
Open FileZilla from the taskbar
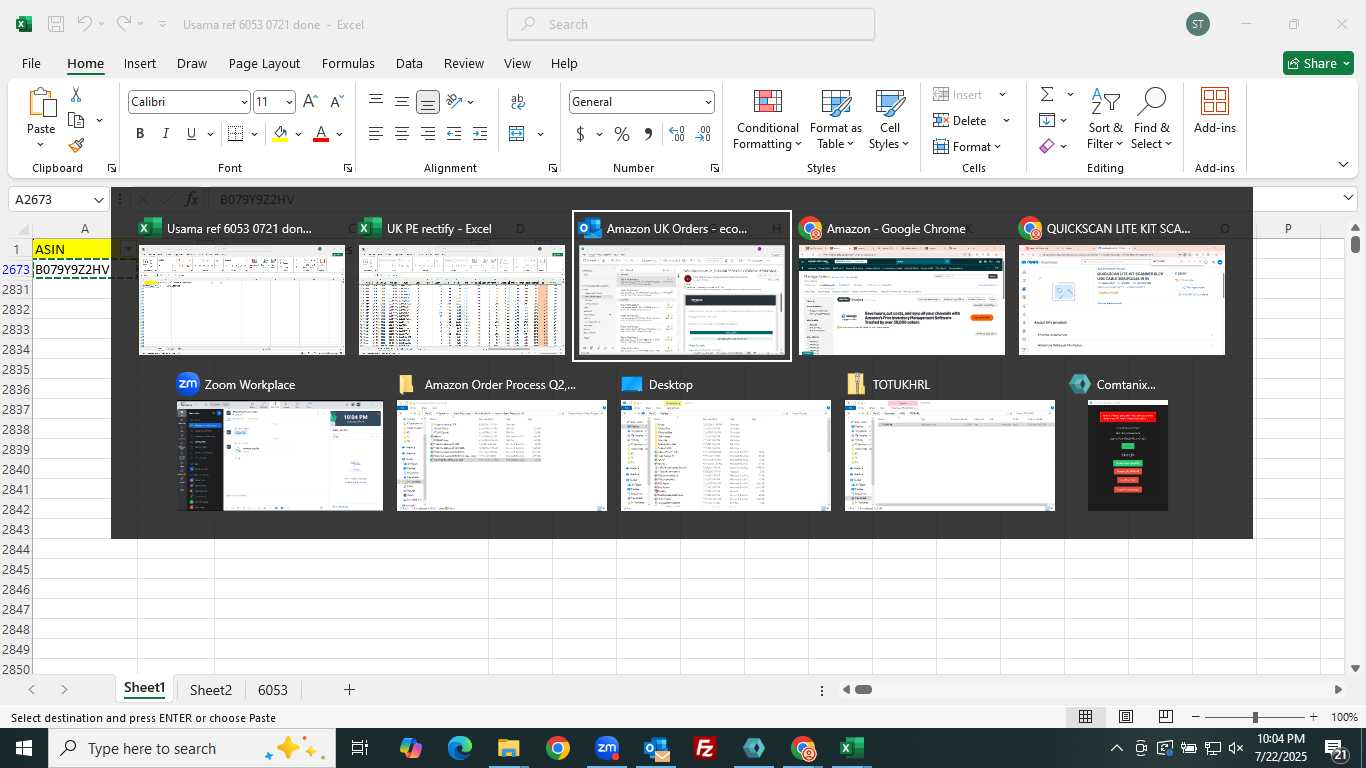705,748
